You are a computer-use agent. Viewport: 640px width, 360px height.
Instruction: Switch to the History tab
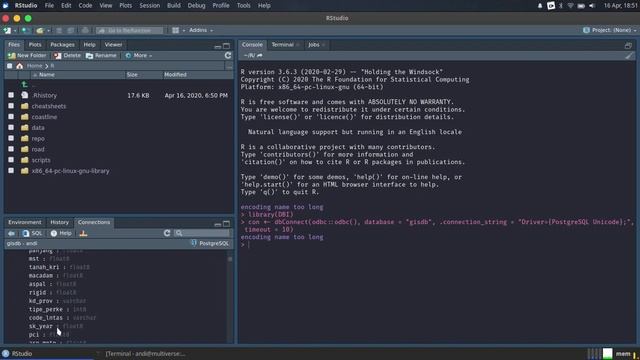pyautogui.click(x=60, y=222)
